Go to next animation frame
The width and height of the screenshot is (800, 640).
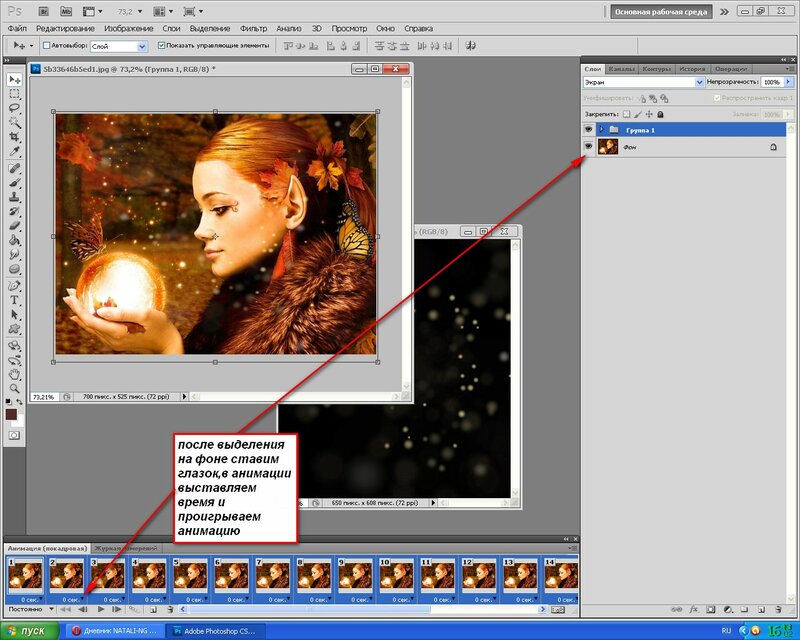[117, 609]
